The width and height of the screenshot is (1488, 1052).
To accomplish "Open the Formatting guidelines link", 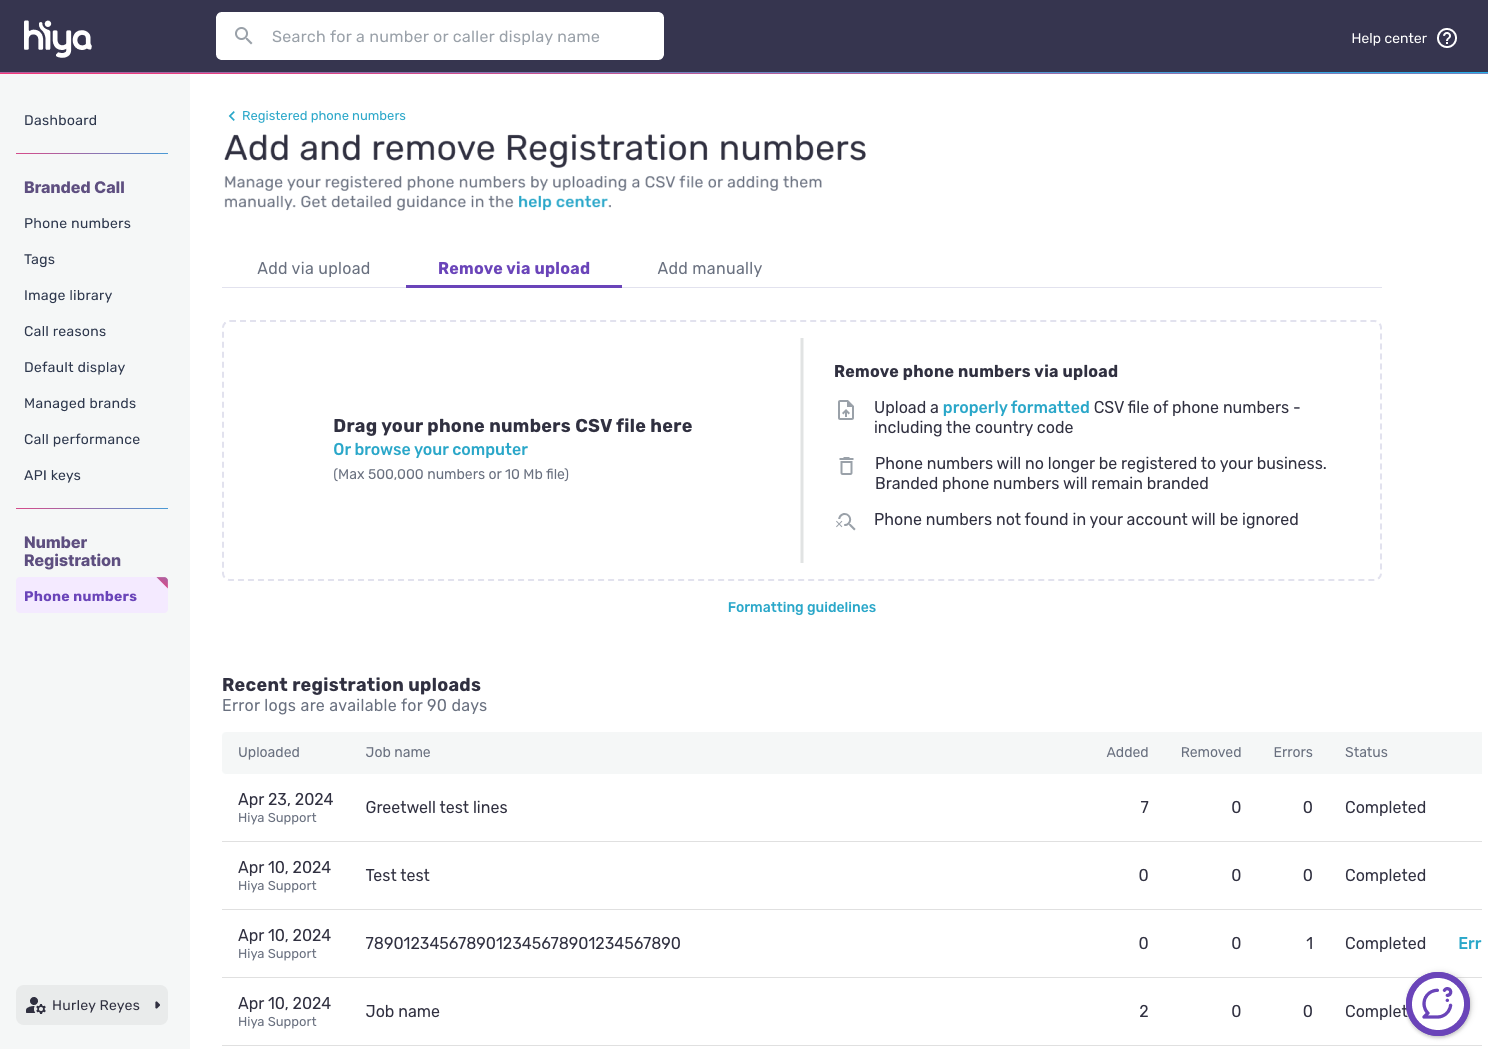I will (801, 607).
